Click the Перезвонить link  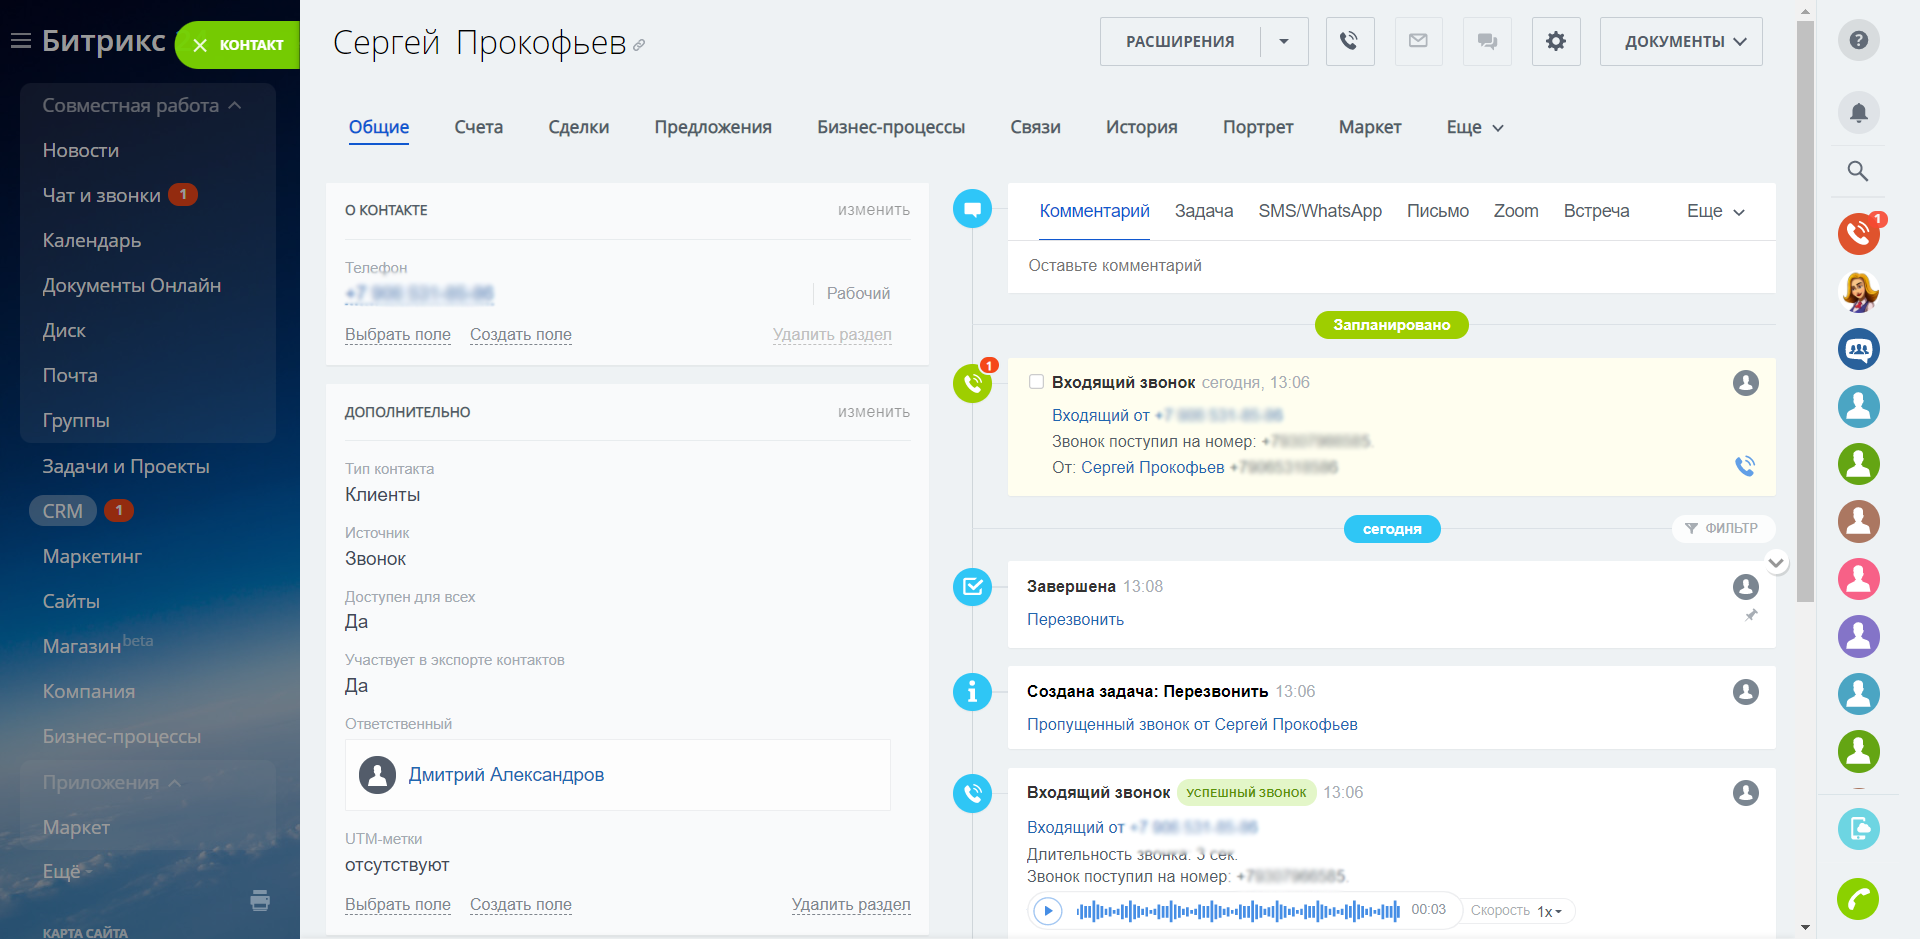pyautogui.click(x=1075, y=619)
